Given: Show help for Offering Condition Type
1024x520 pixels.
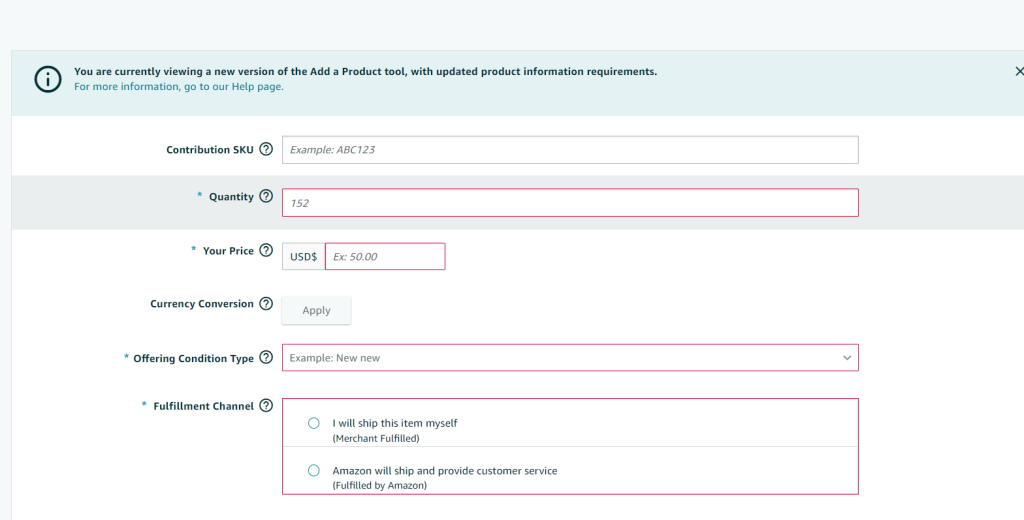Looking at the screenshot, I should tap(266, 357).
